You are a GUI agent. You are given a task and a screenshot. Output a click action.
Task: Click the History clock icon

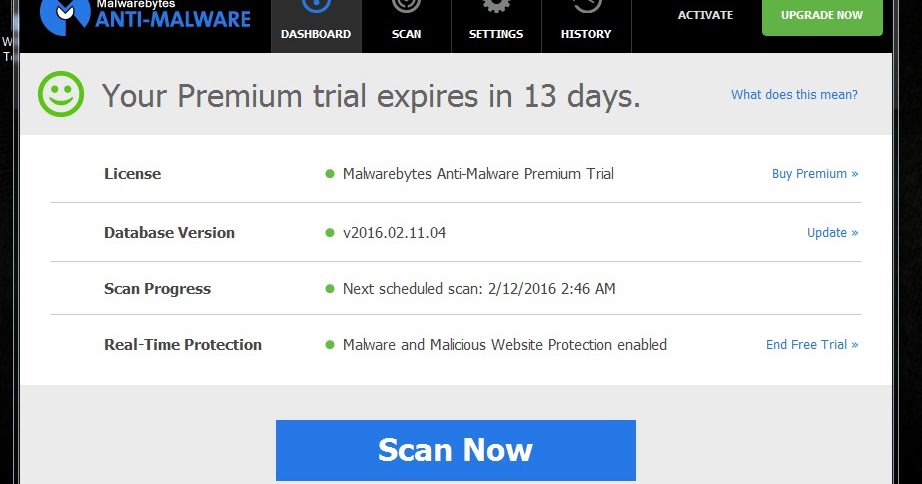coord(585,8)
